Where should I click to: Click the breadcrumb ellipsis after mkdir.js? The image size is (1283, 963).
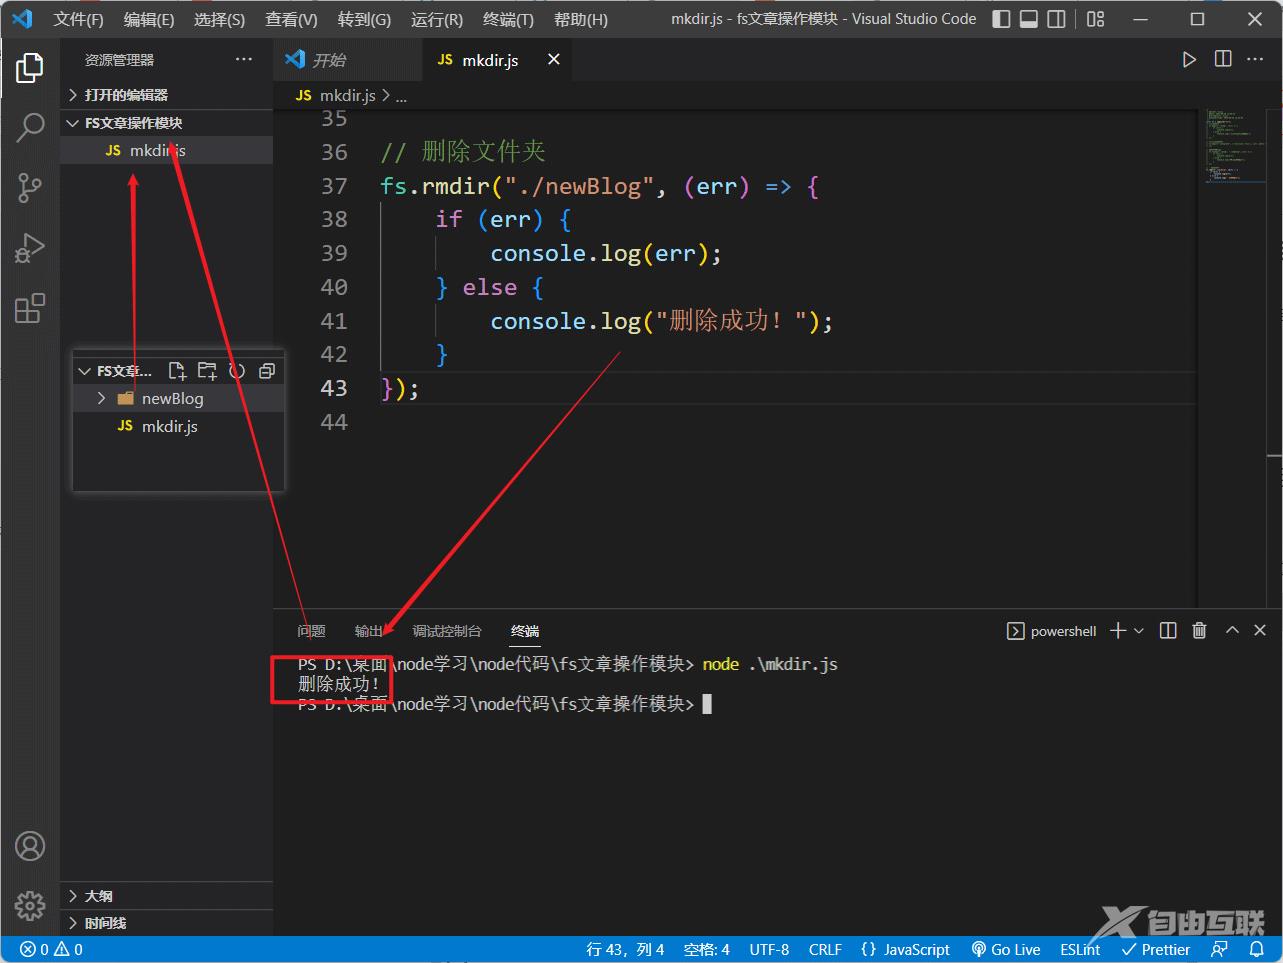(x=401, y=96)
